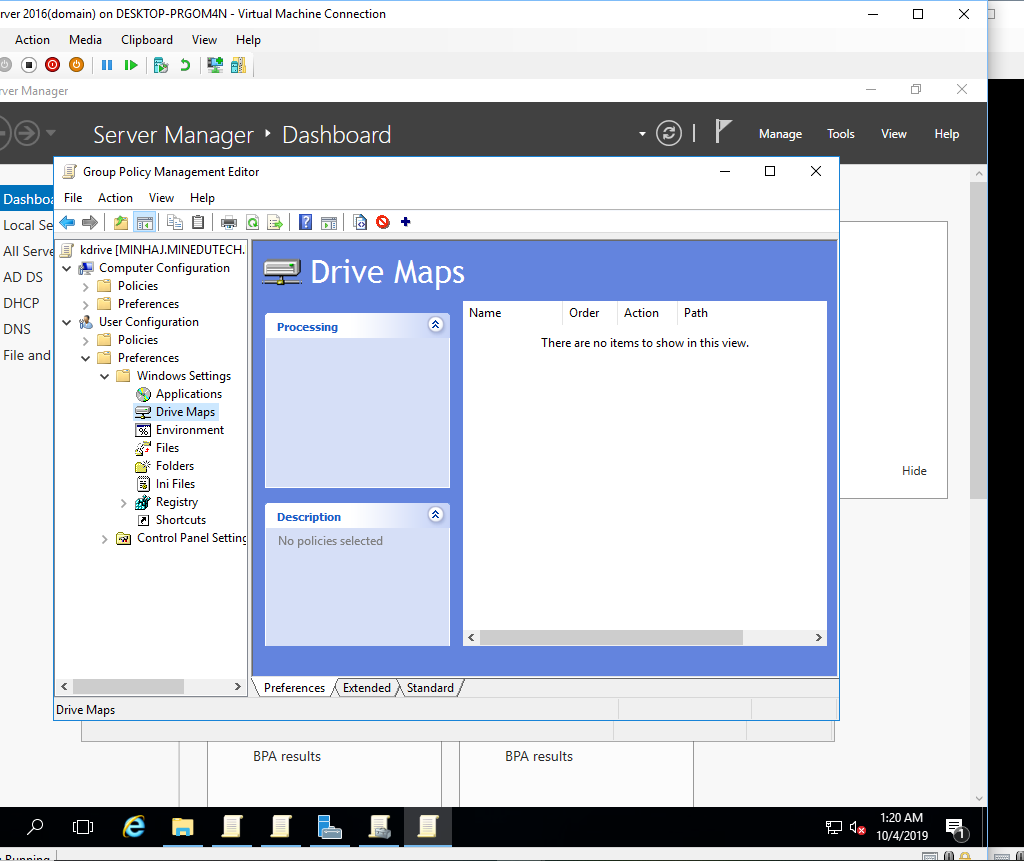
Task: Expand Policies under Computer Configuration
Action: click(x=86, y=287)
